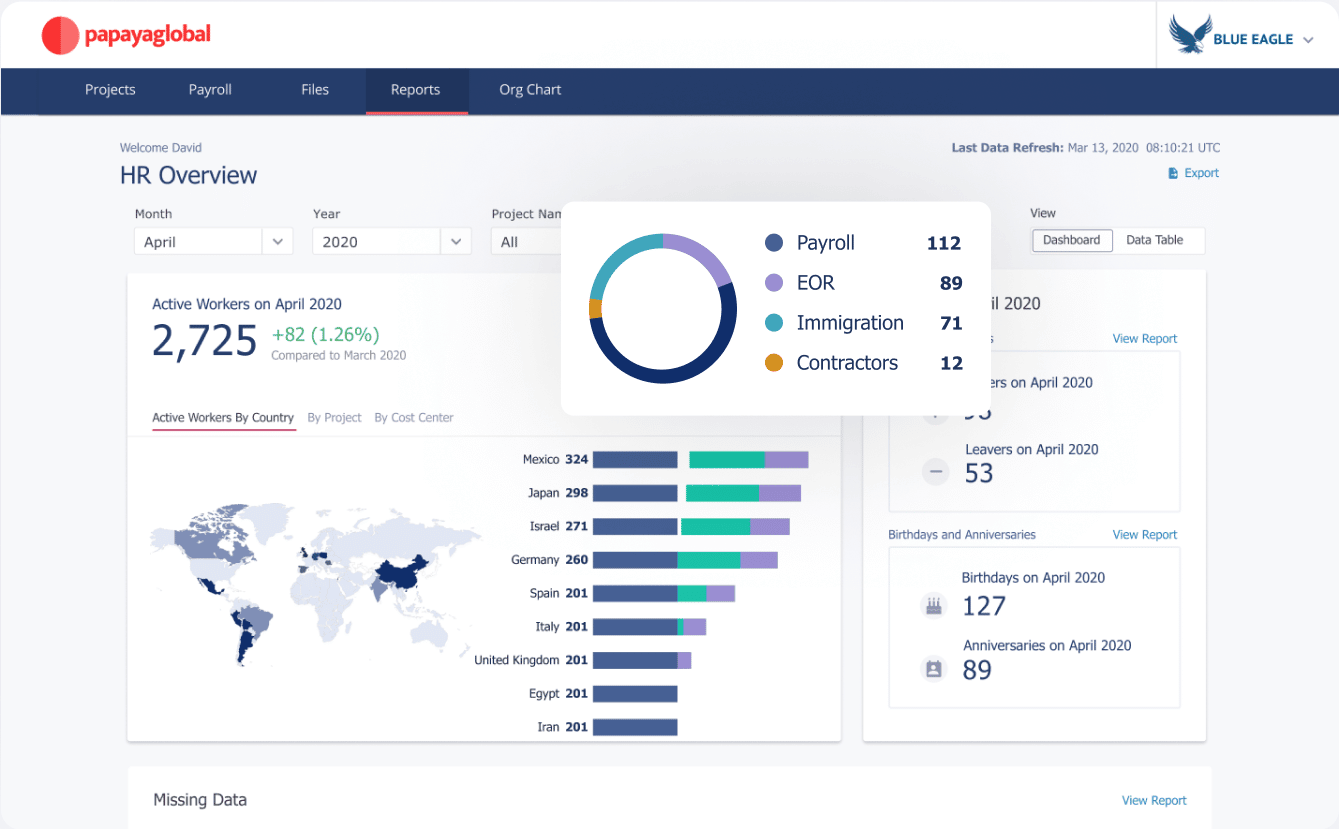Select the By Project tab
The image size is (1339, 829).
(334, 418)
